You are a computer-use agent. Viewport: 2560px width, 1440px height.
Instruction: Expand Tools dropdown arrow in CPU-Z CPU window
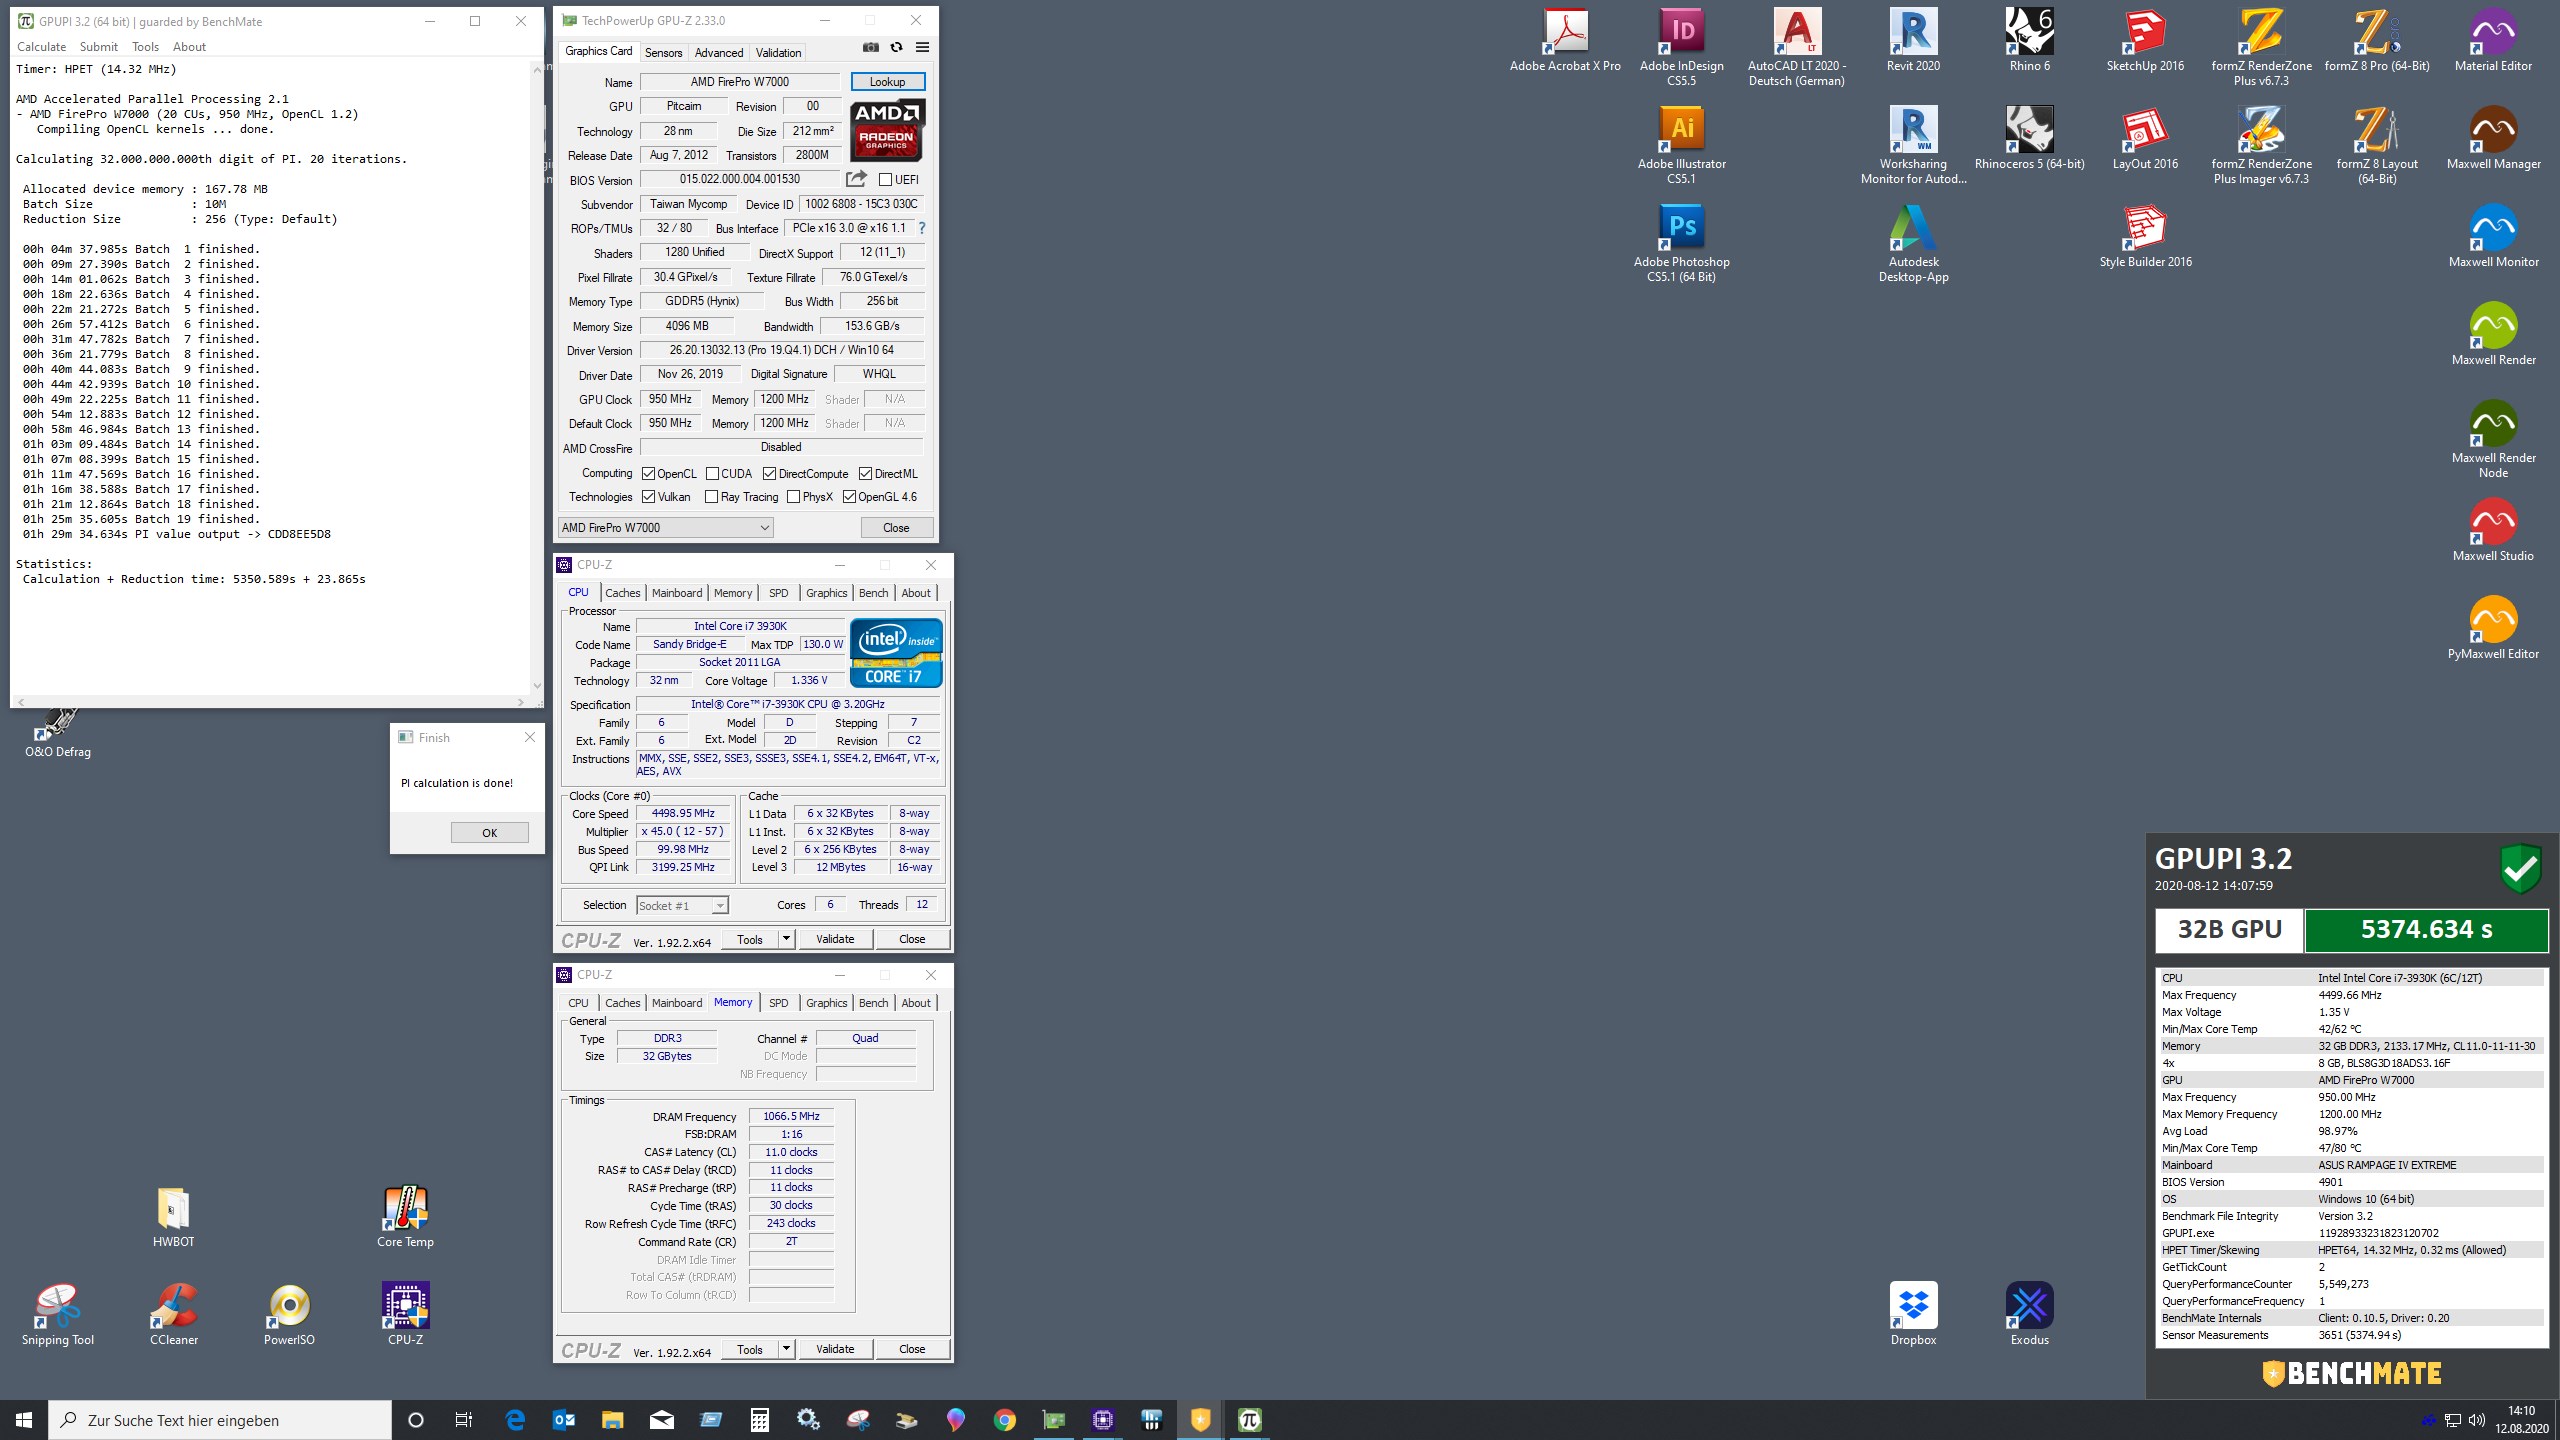pyautogui.click(x=786, y=939)
